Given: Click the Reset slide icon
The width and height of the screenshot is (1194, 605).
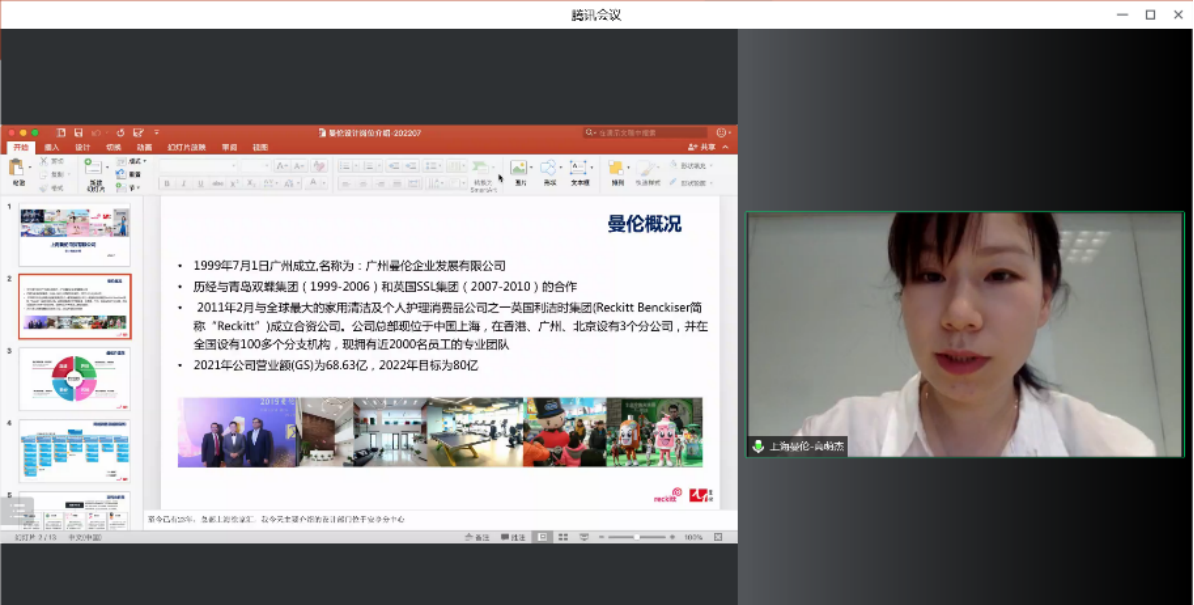Looking at the screenshot, I should [121, 174].
